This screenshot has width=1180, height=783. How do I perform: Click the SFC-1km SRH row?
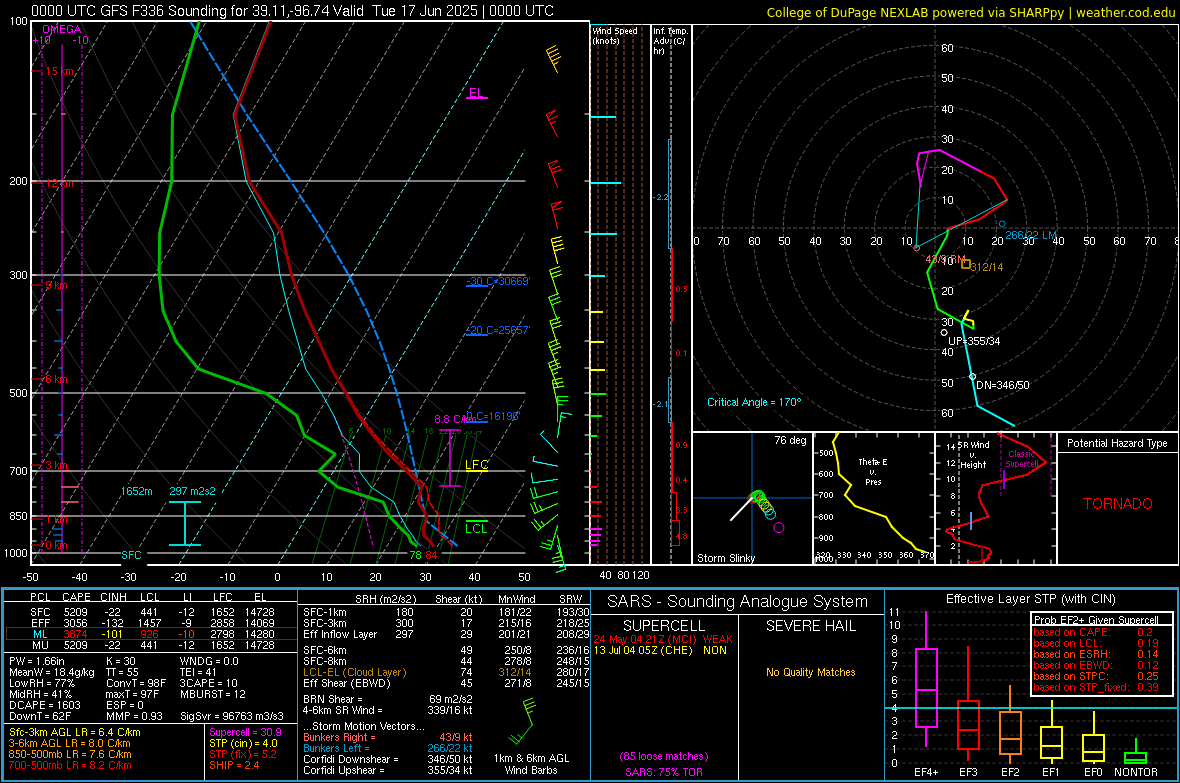[446, 612]
